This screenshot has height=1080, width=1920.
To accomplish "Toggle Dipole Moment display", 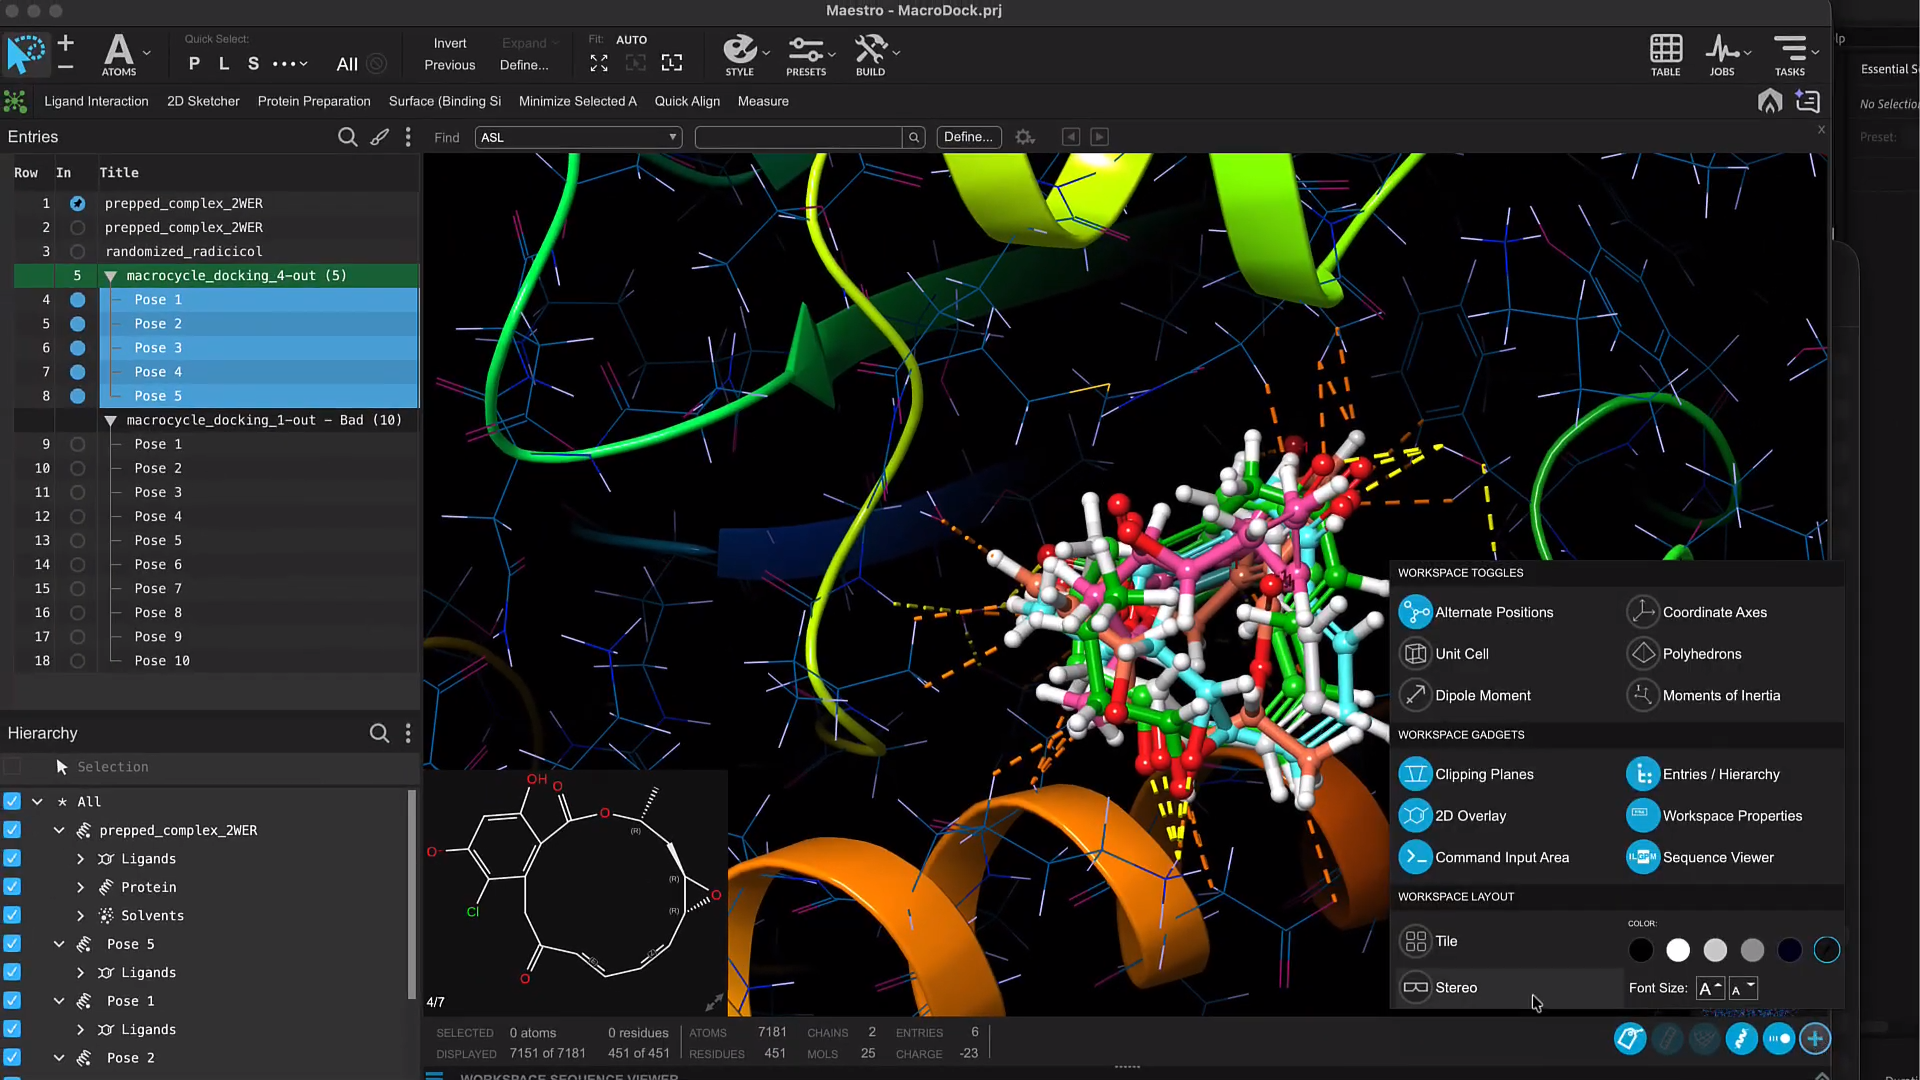I will pyautogui.click(x=1465, y=696).
